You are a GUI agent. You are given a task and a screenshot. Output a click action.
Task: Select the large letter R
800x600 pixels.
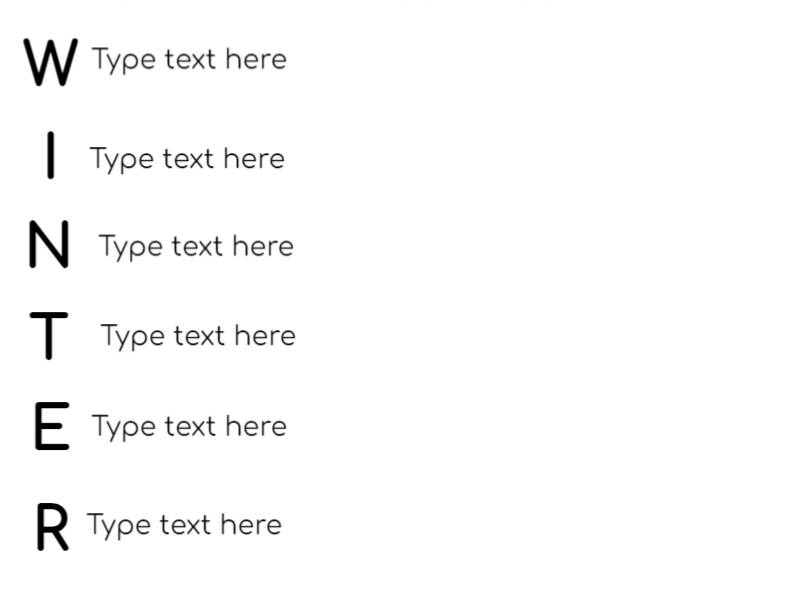click(x=52, y=527)
